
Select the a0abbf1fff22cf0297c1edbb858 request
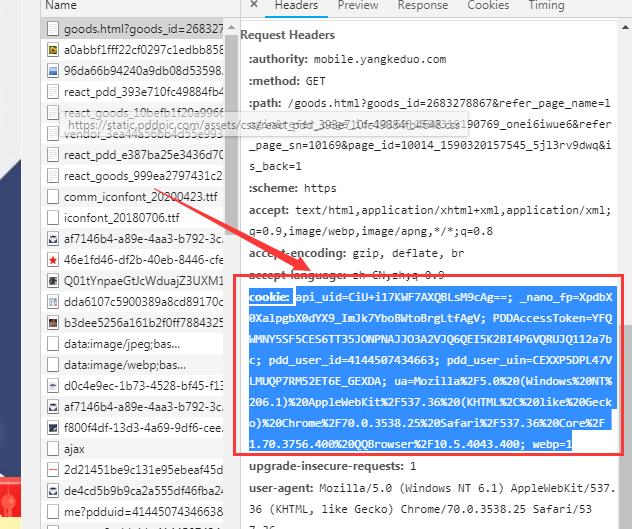click(132, 50)
